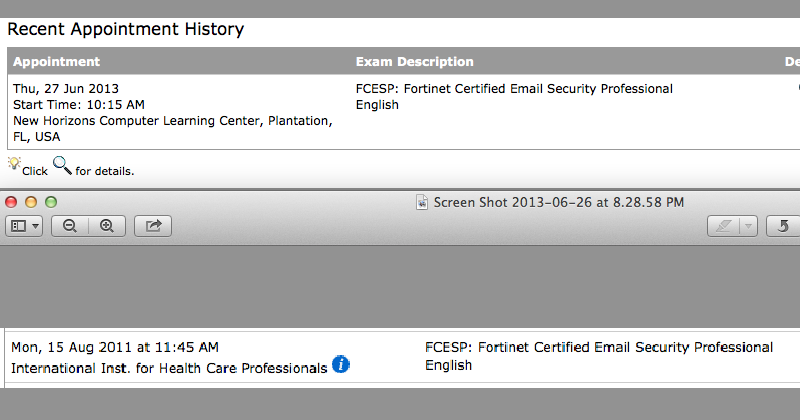Image resolution: width=800 pixels, height=420 pixels.
Task: Click the blue info icon beside International Inst.
Action: 341,365
